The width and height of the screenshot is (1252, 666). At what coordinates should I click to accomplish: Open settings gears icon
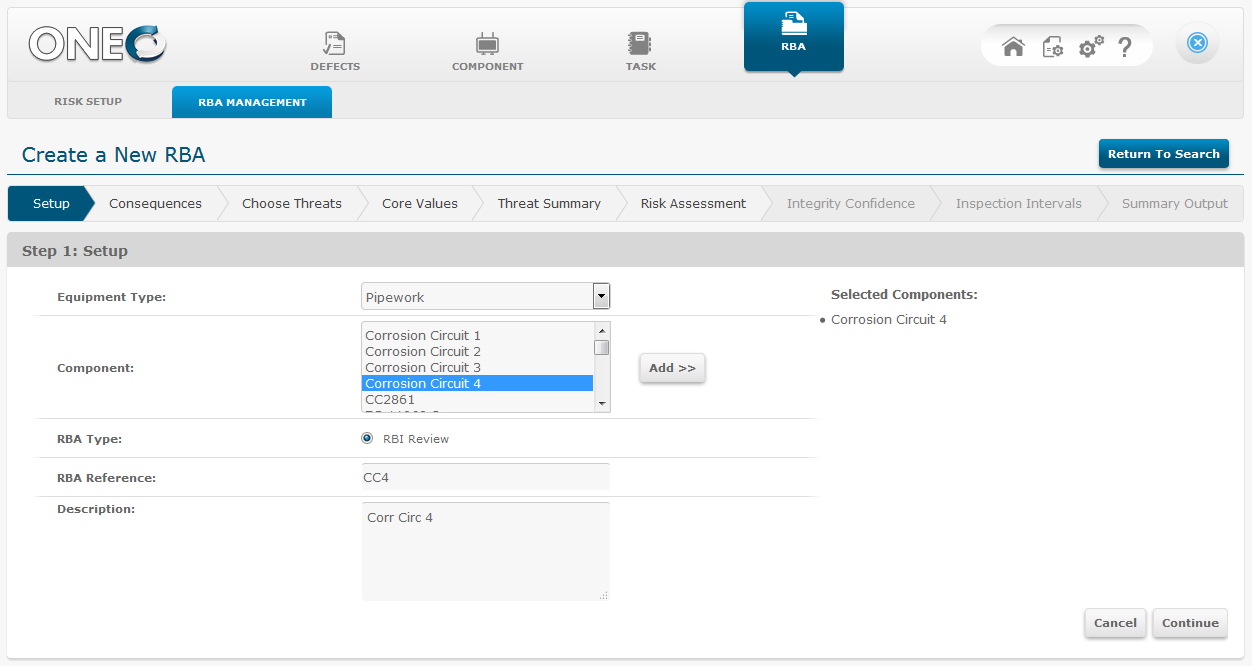click(x=1090, y=47)
